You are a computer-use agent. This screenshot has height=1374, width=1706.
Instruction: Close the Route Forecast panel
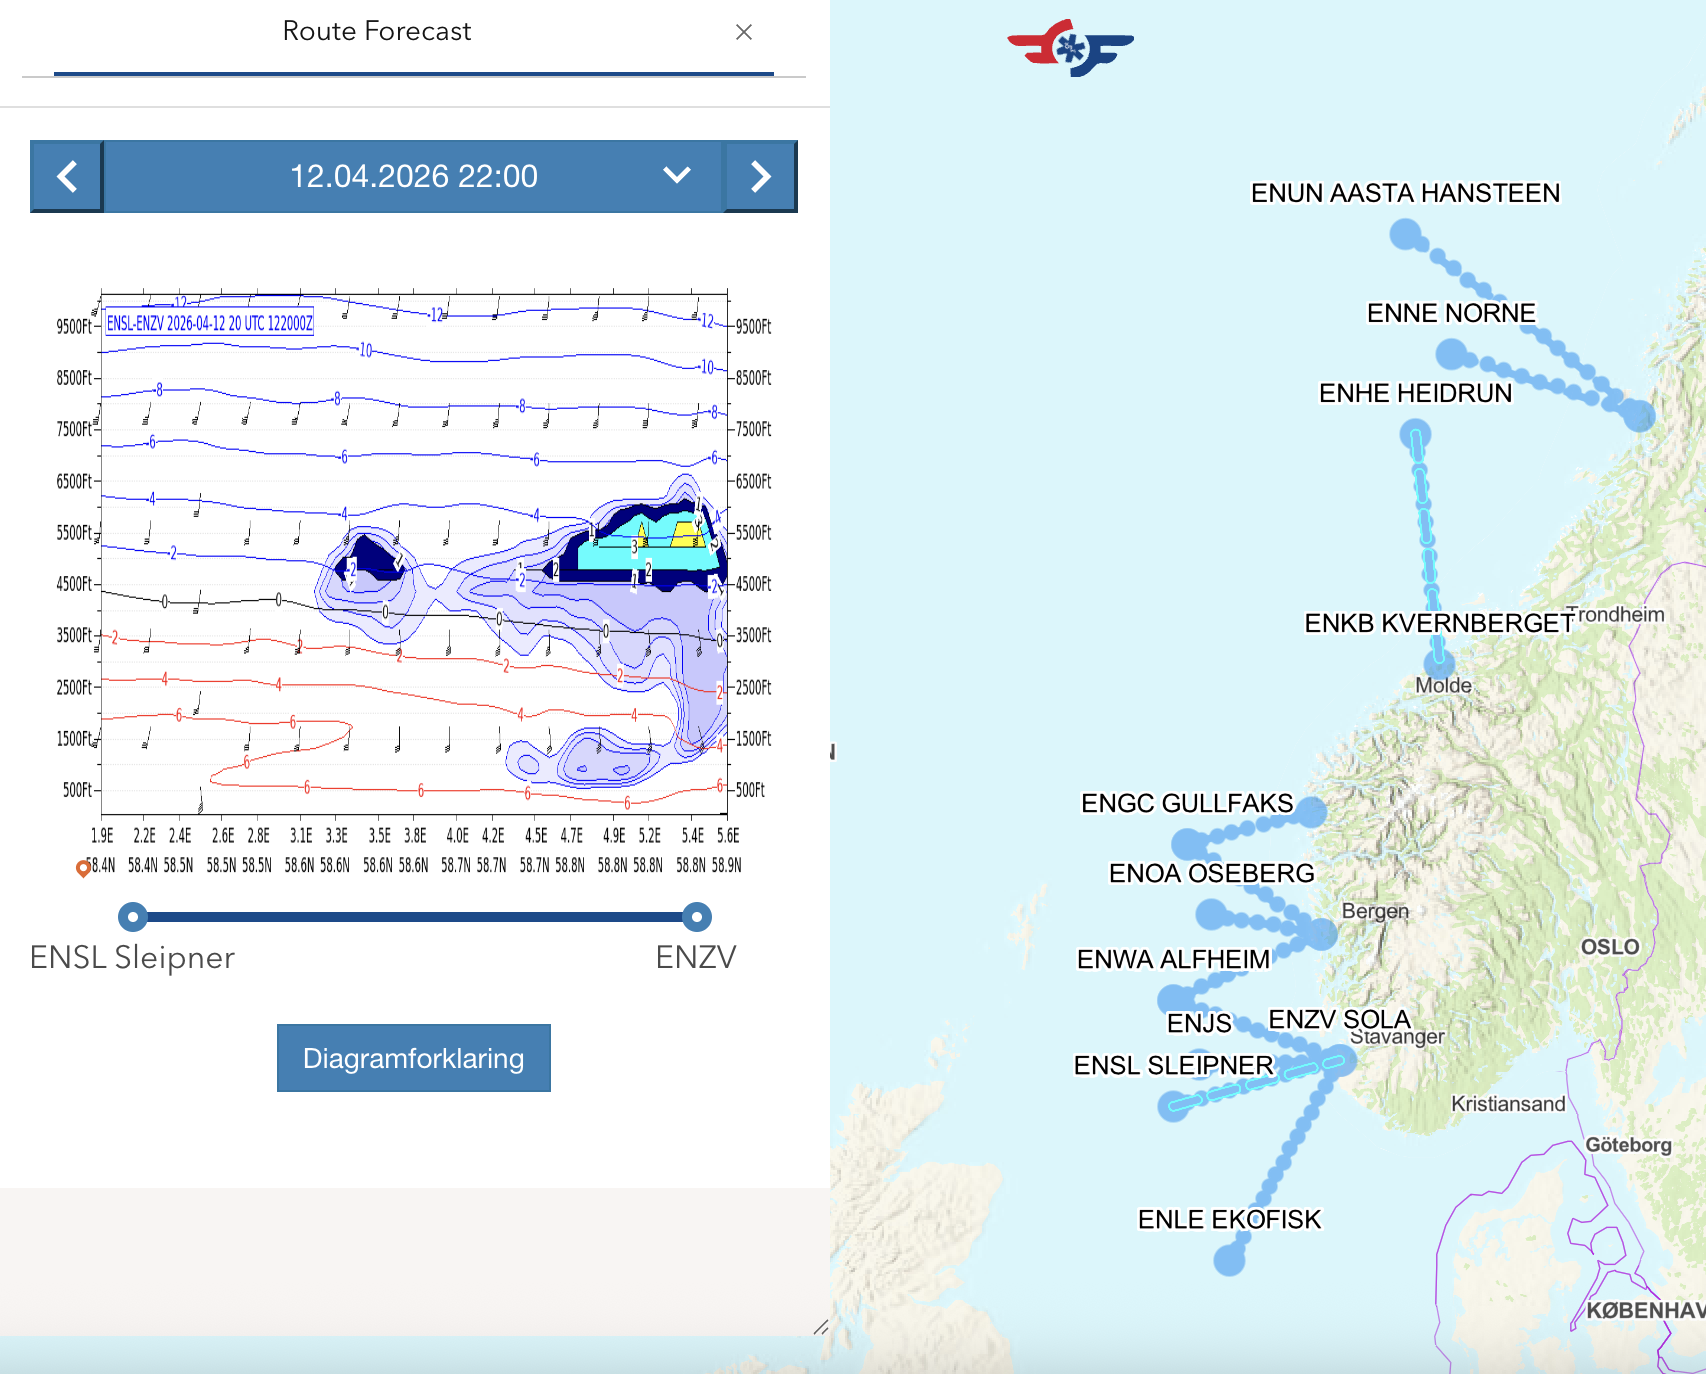coord(744,32)
